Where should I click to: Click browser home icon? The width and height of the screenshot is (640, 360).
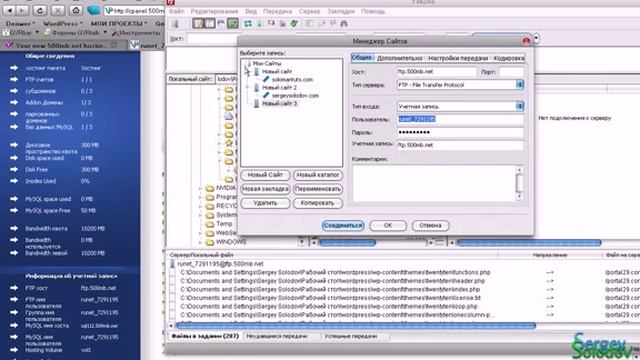pyautogui.click(x=76, y=10)
